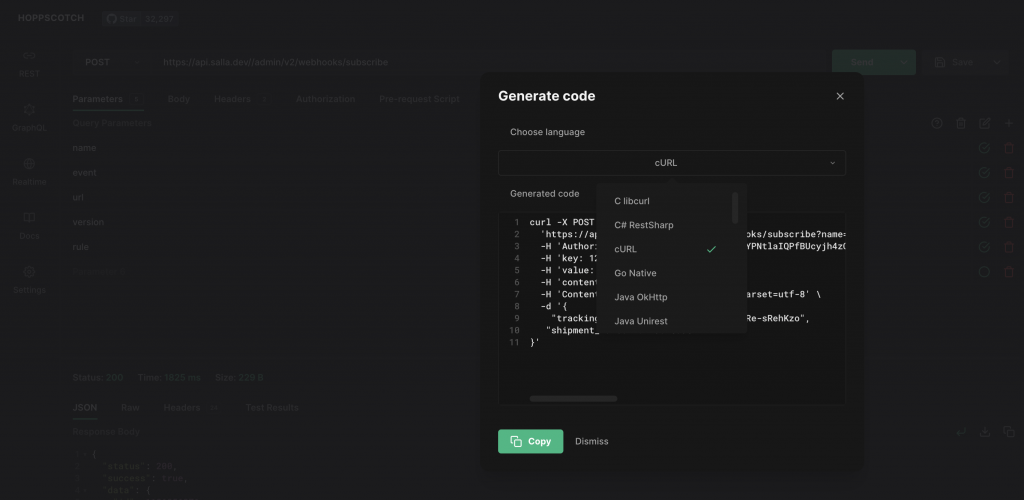Expand the Save options arrow
Viewport: 1024px width, 500px height.
tap(997, 63)
